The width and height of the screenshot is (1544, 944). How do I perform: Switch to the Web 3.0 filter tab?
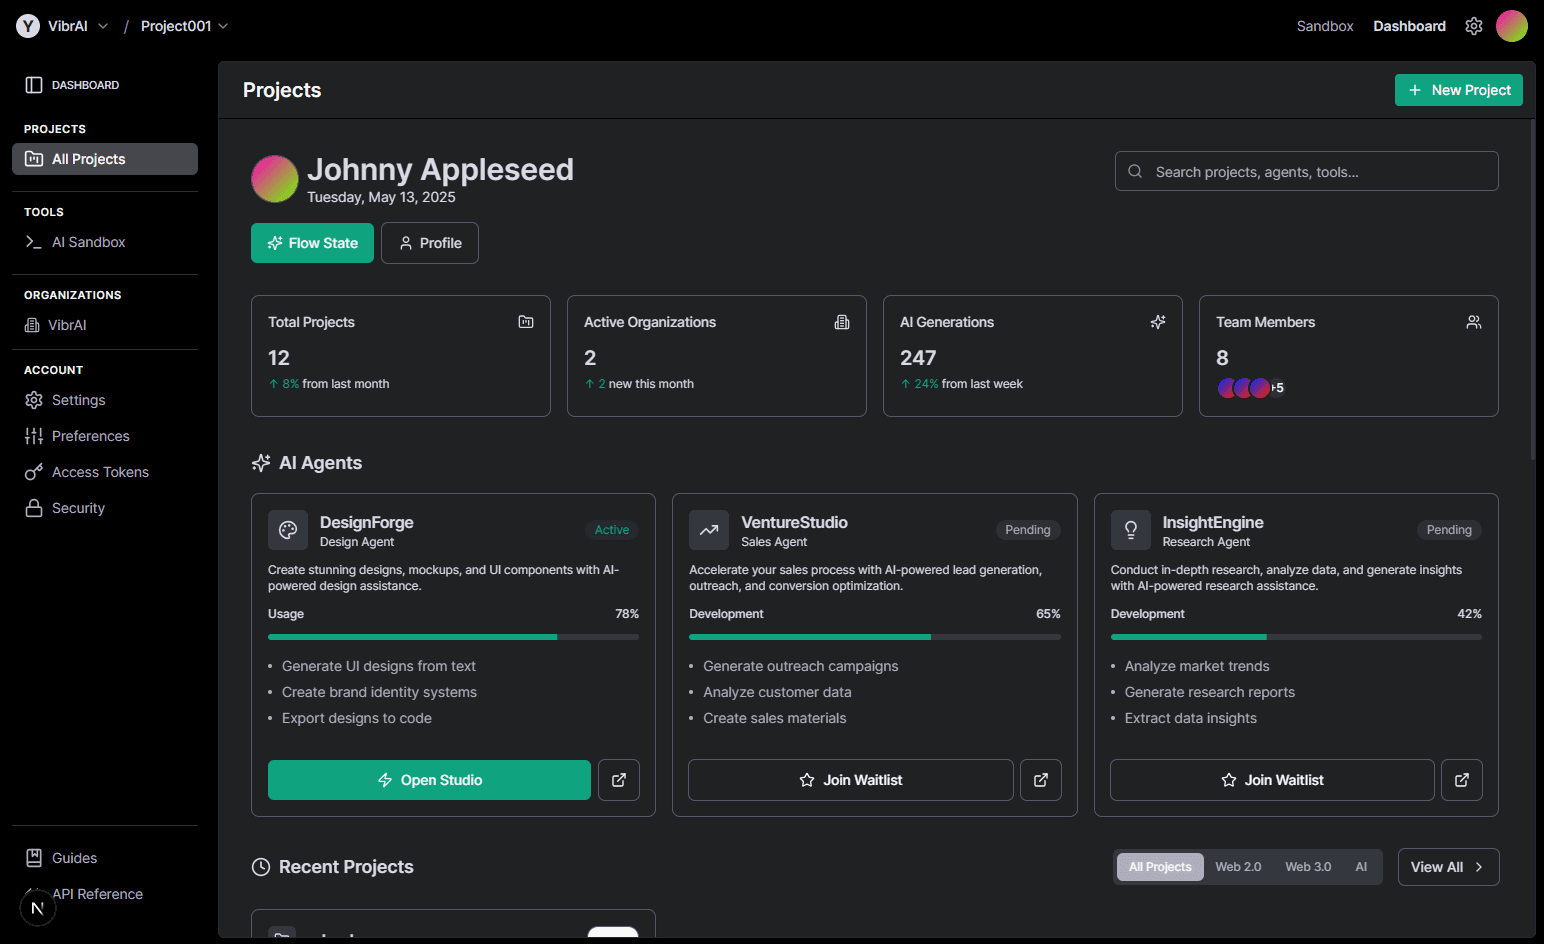(1308, 867)
